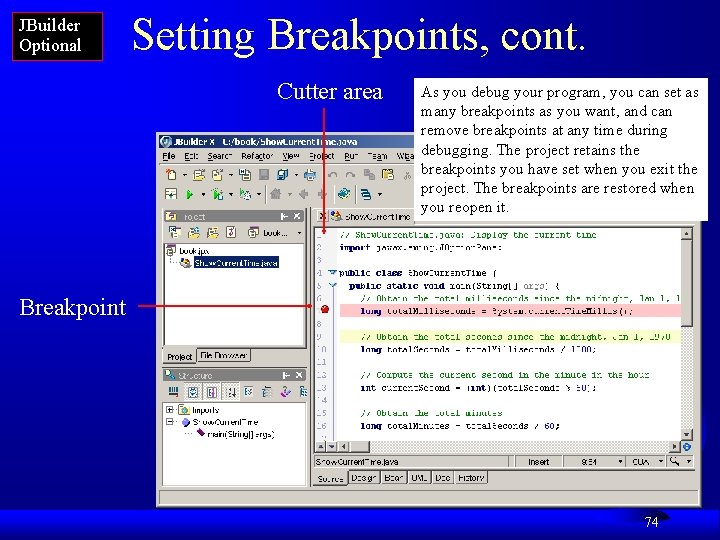Screen dimensions: 720x540
Task: Toggle the red breakpoint on line 7
Action: 325,309
